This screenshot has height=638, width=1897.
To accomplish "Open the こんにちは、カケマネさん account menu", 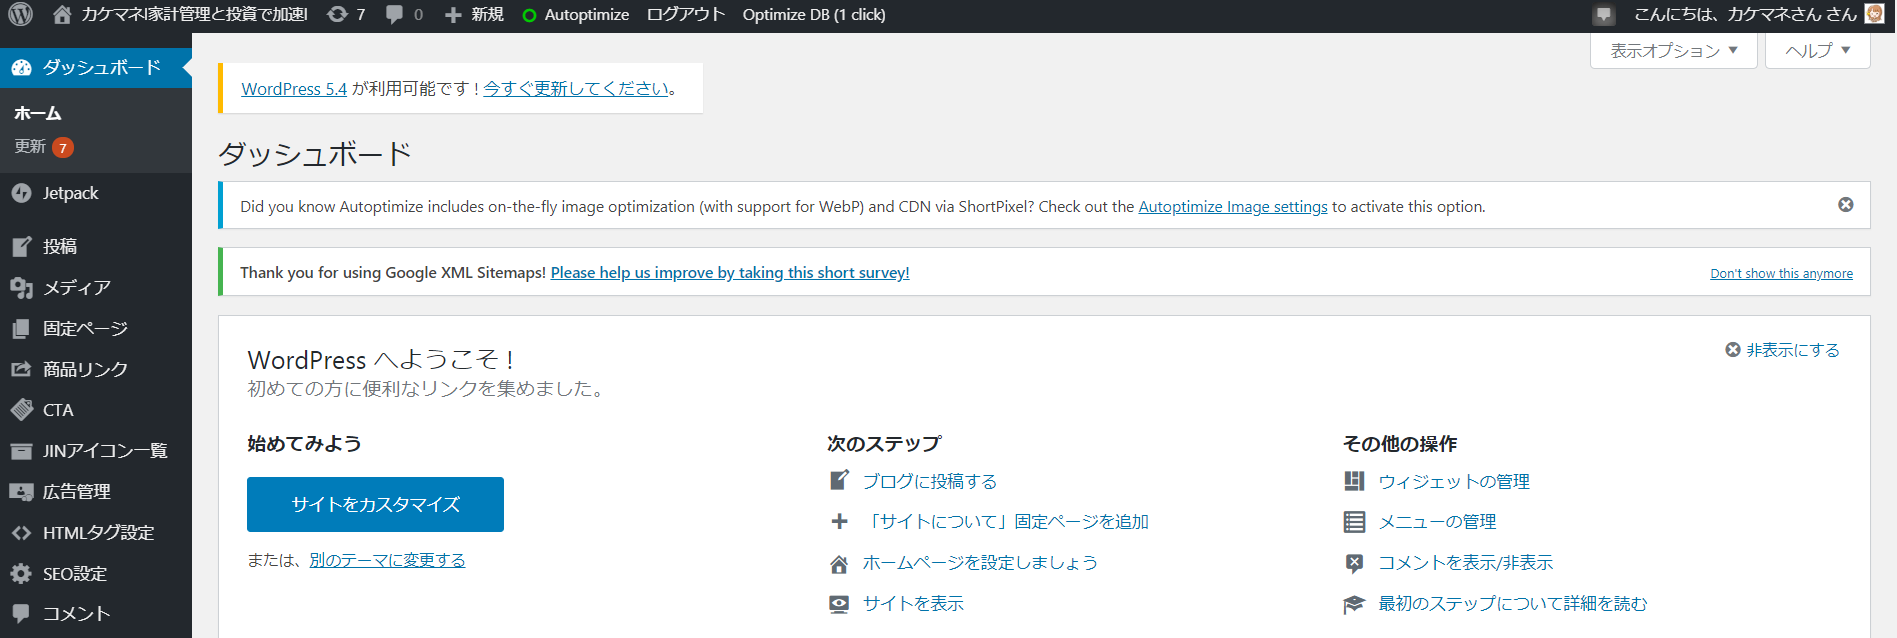I will click(x=1745, y=15).
